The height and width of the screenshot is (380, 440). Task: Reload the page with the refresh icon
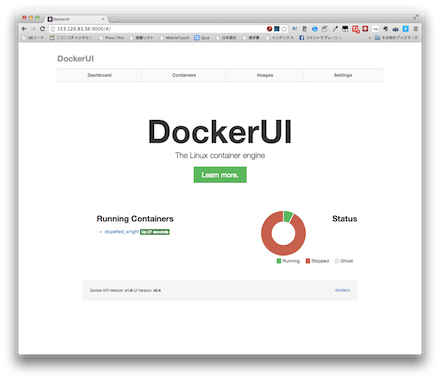pos(42,29)
